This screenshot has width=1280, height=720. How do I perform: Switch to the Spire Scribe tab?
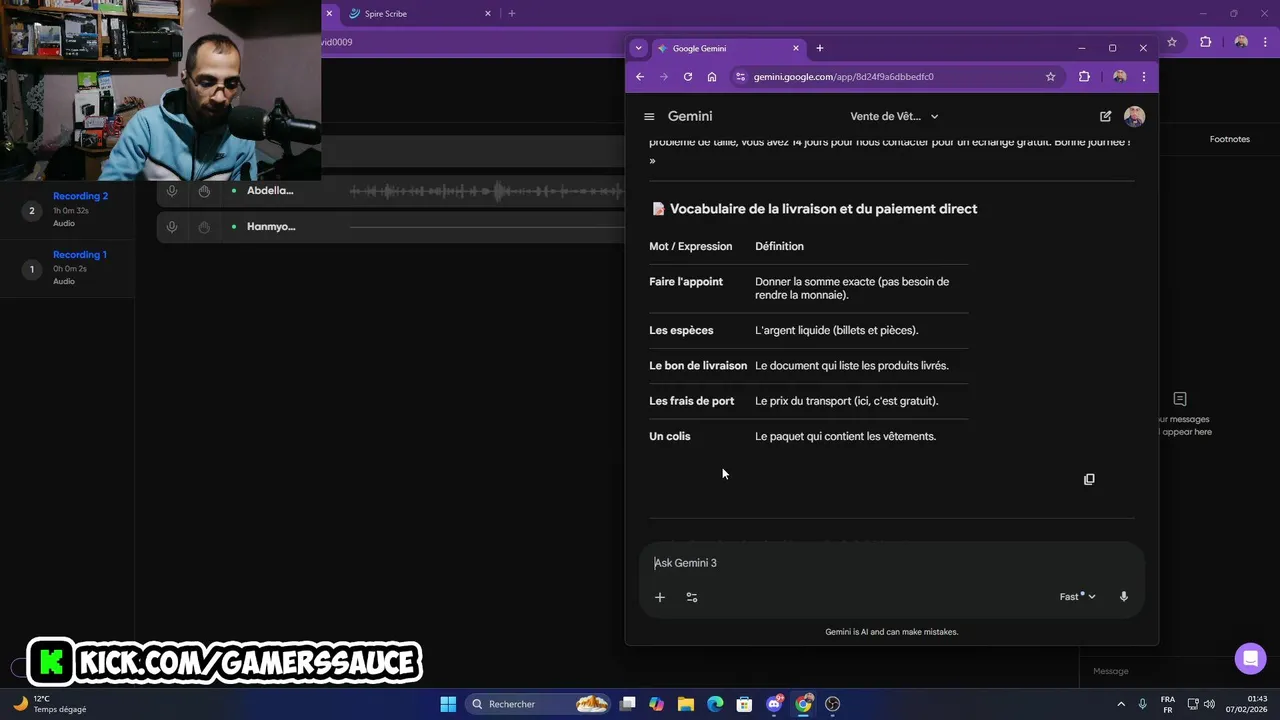pyautogui.click(x=418, y=14)
